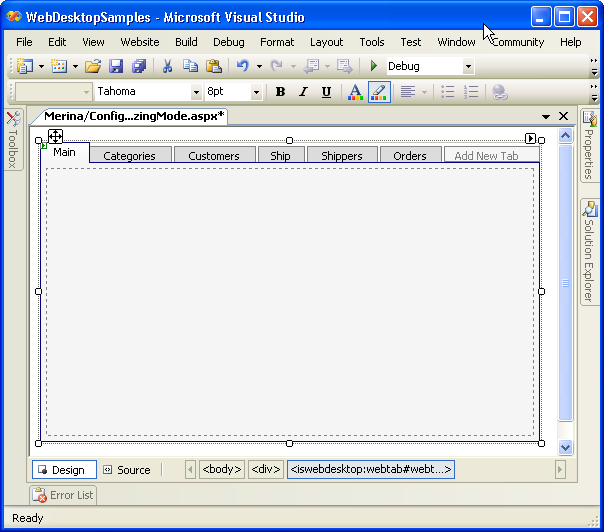This screenshot has height=532, width=604.
Task: Click the Paste clipboard icon
Action: [x=213, y=66]
